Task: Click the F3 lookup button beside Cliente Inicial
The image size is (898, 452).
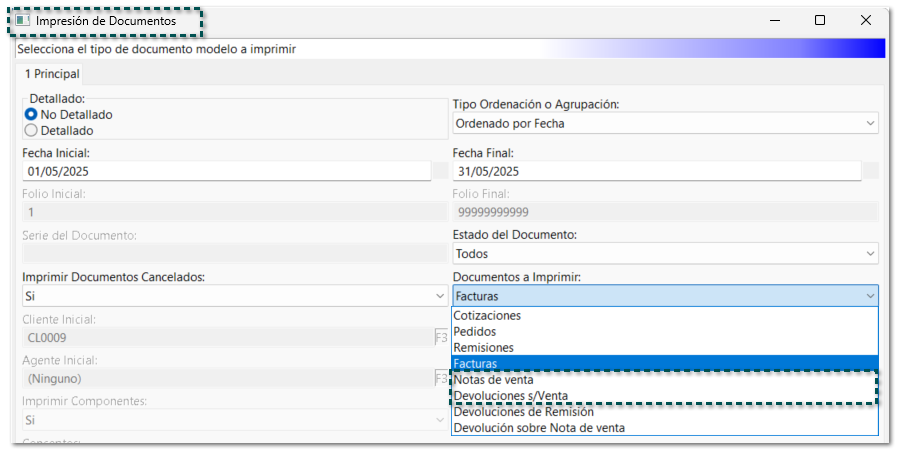Action: pyautogui.click(x=440, y=337)
